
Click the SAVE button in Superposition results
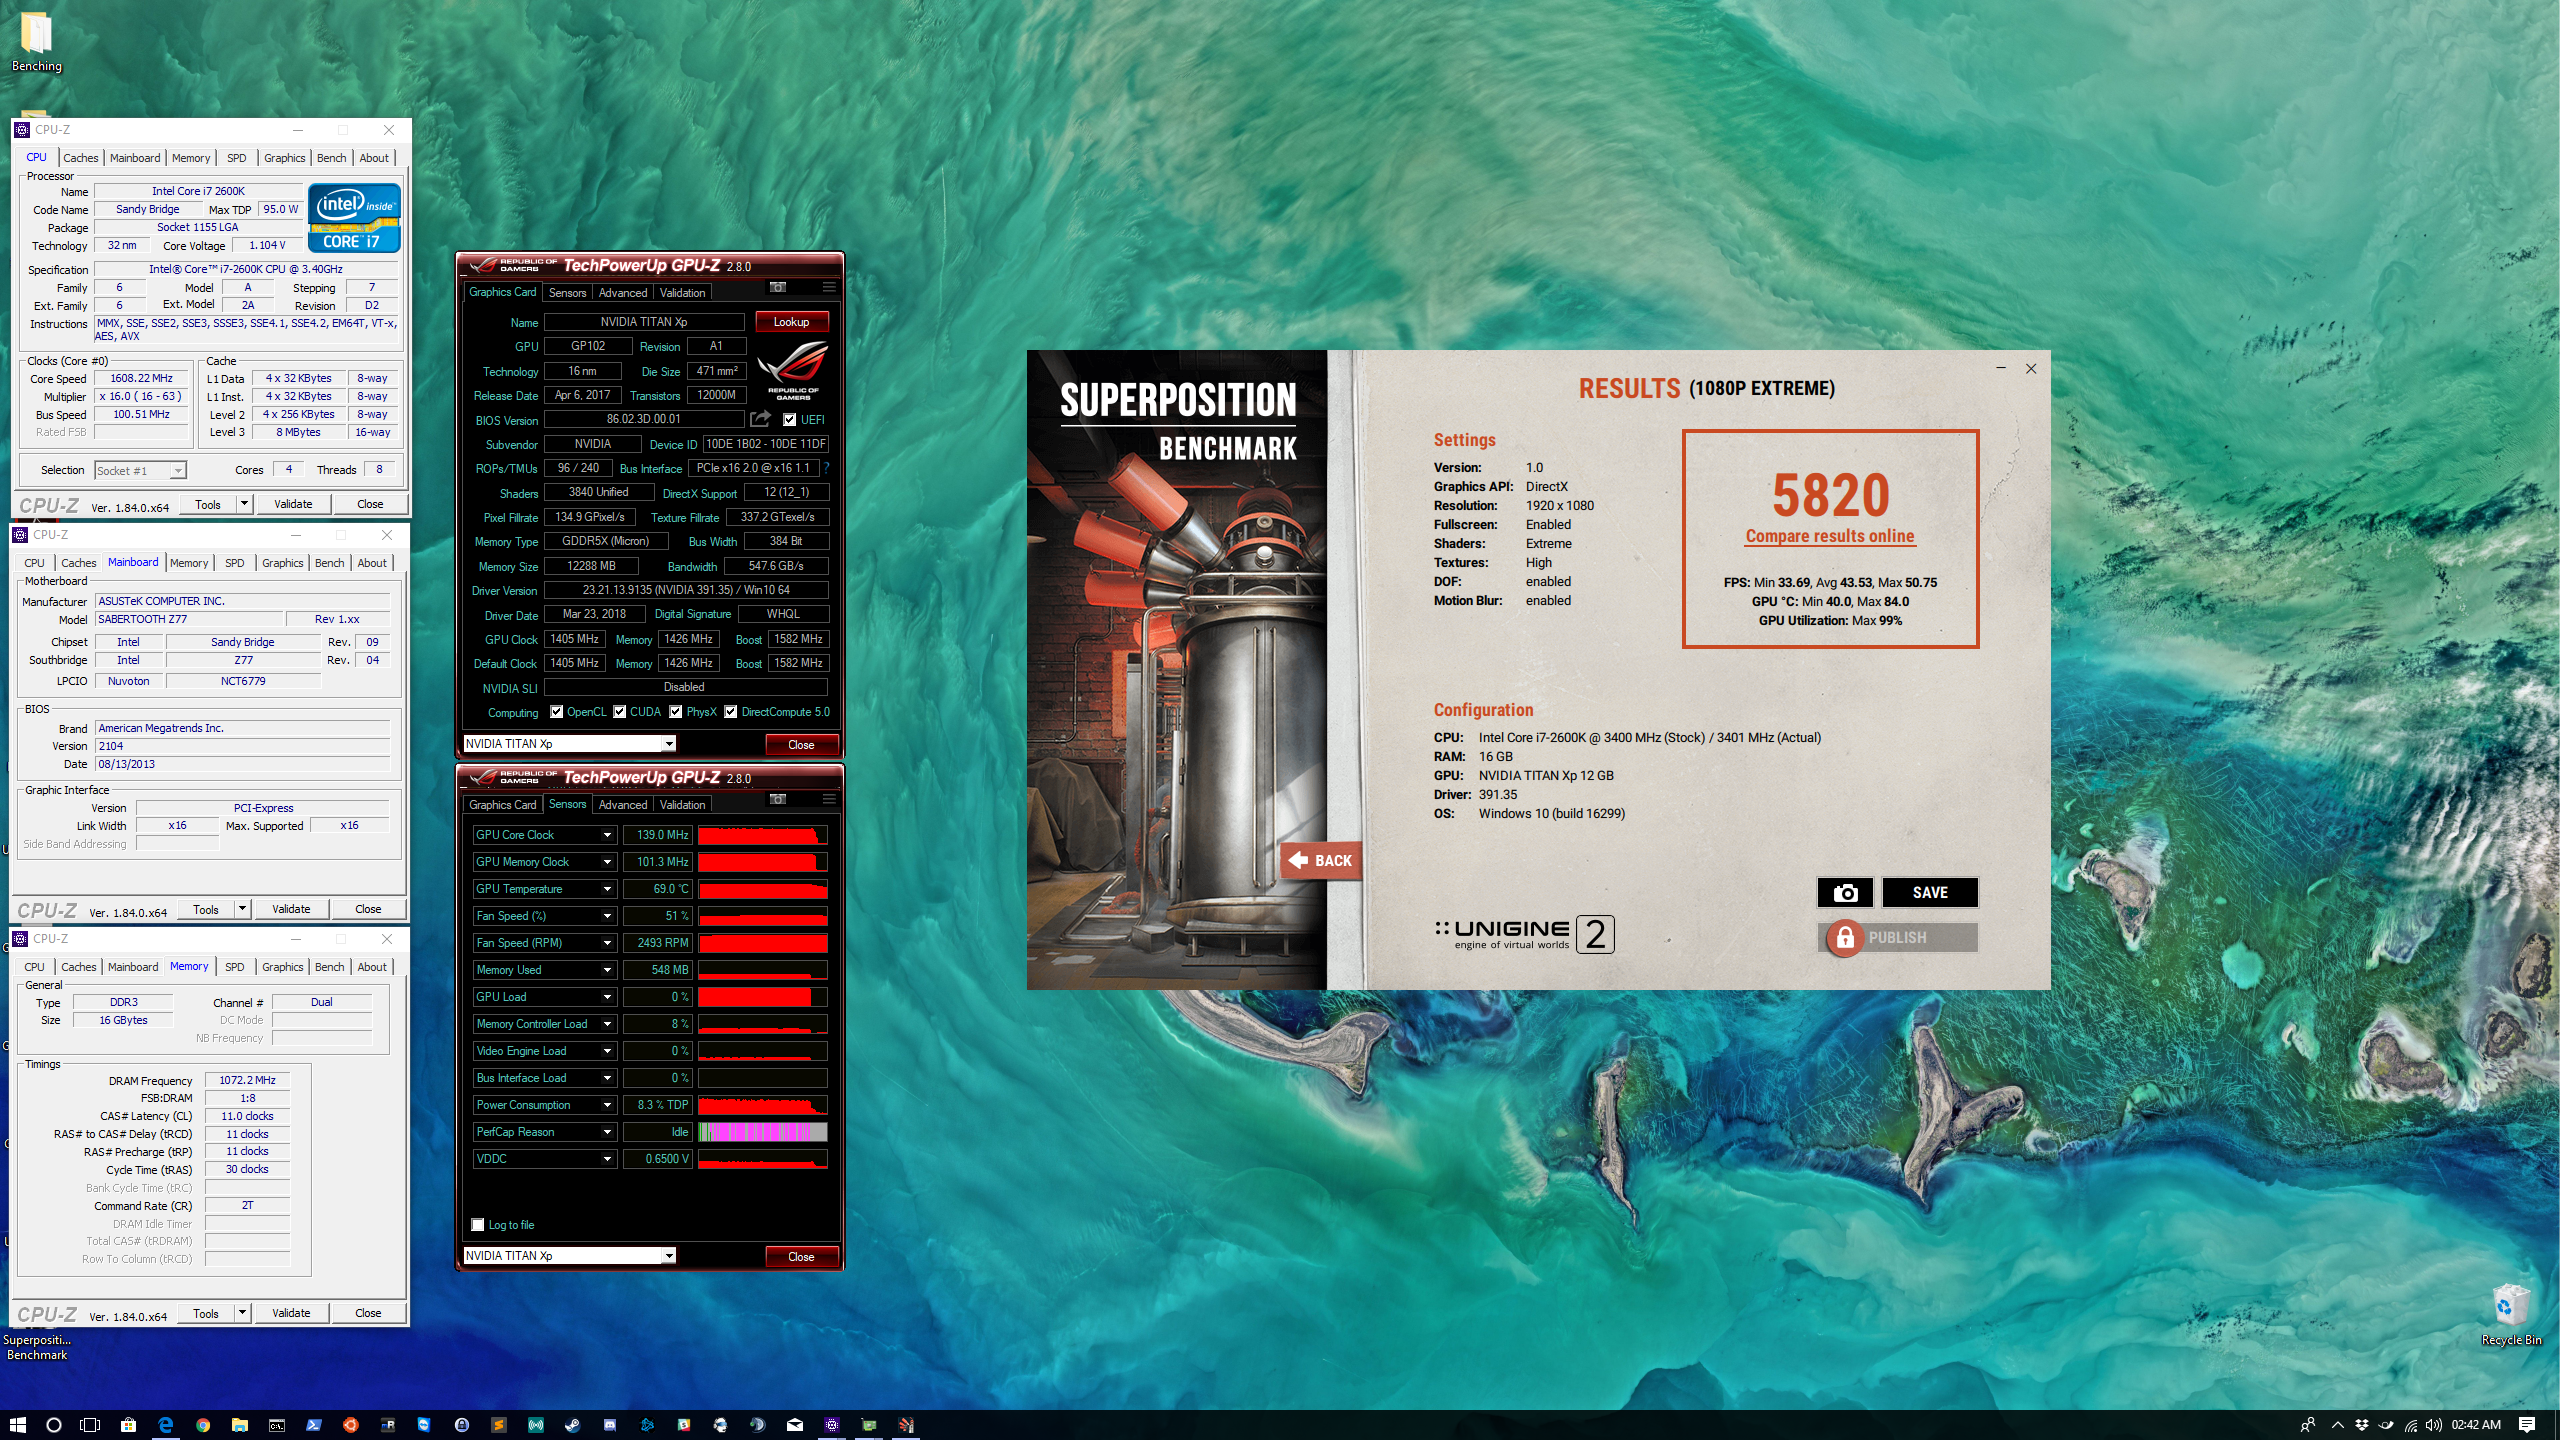coord(1930,892)
